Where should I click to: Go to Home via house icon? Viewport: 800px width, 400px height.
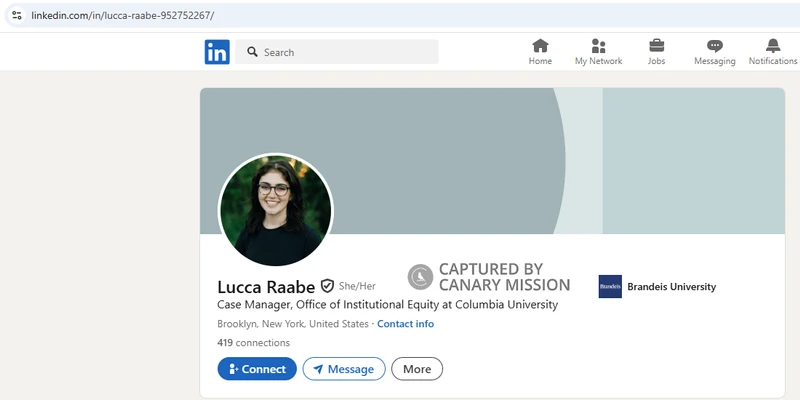[540, 46]
